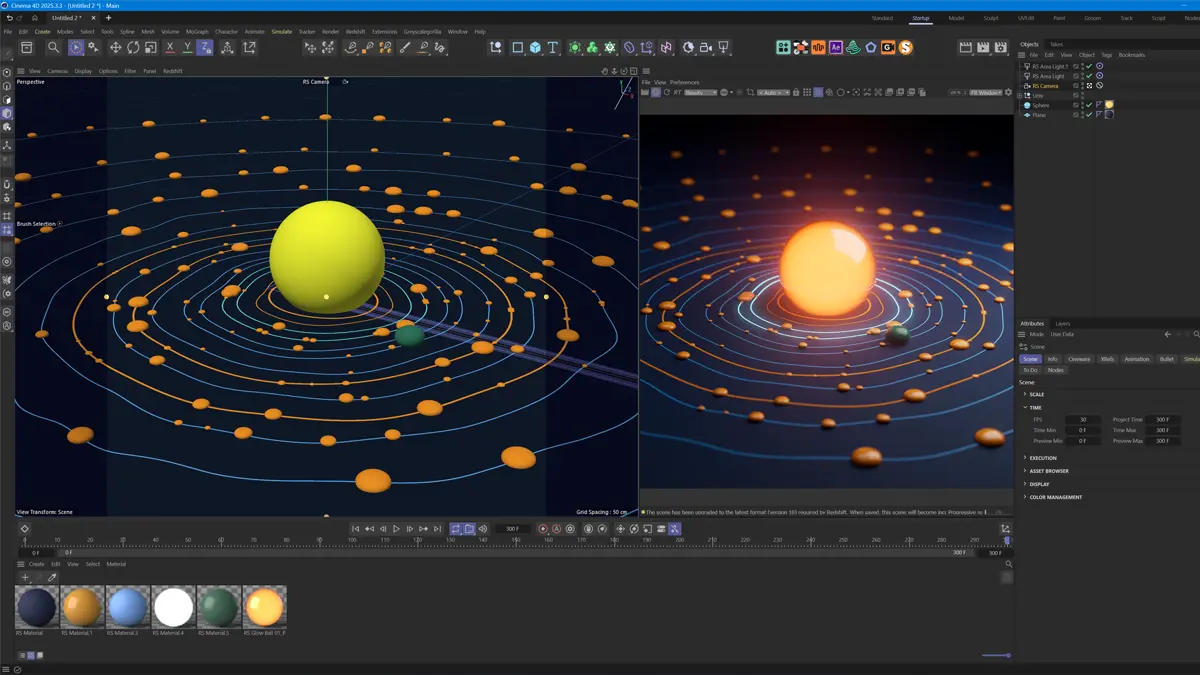Activate the Live Selection tool icon
This screenshot has width=1200, height=675.
coord(76,47)
